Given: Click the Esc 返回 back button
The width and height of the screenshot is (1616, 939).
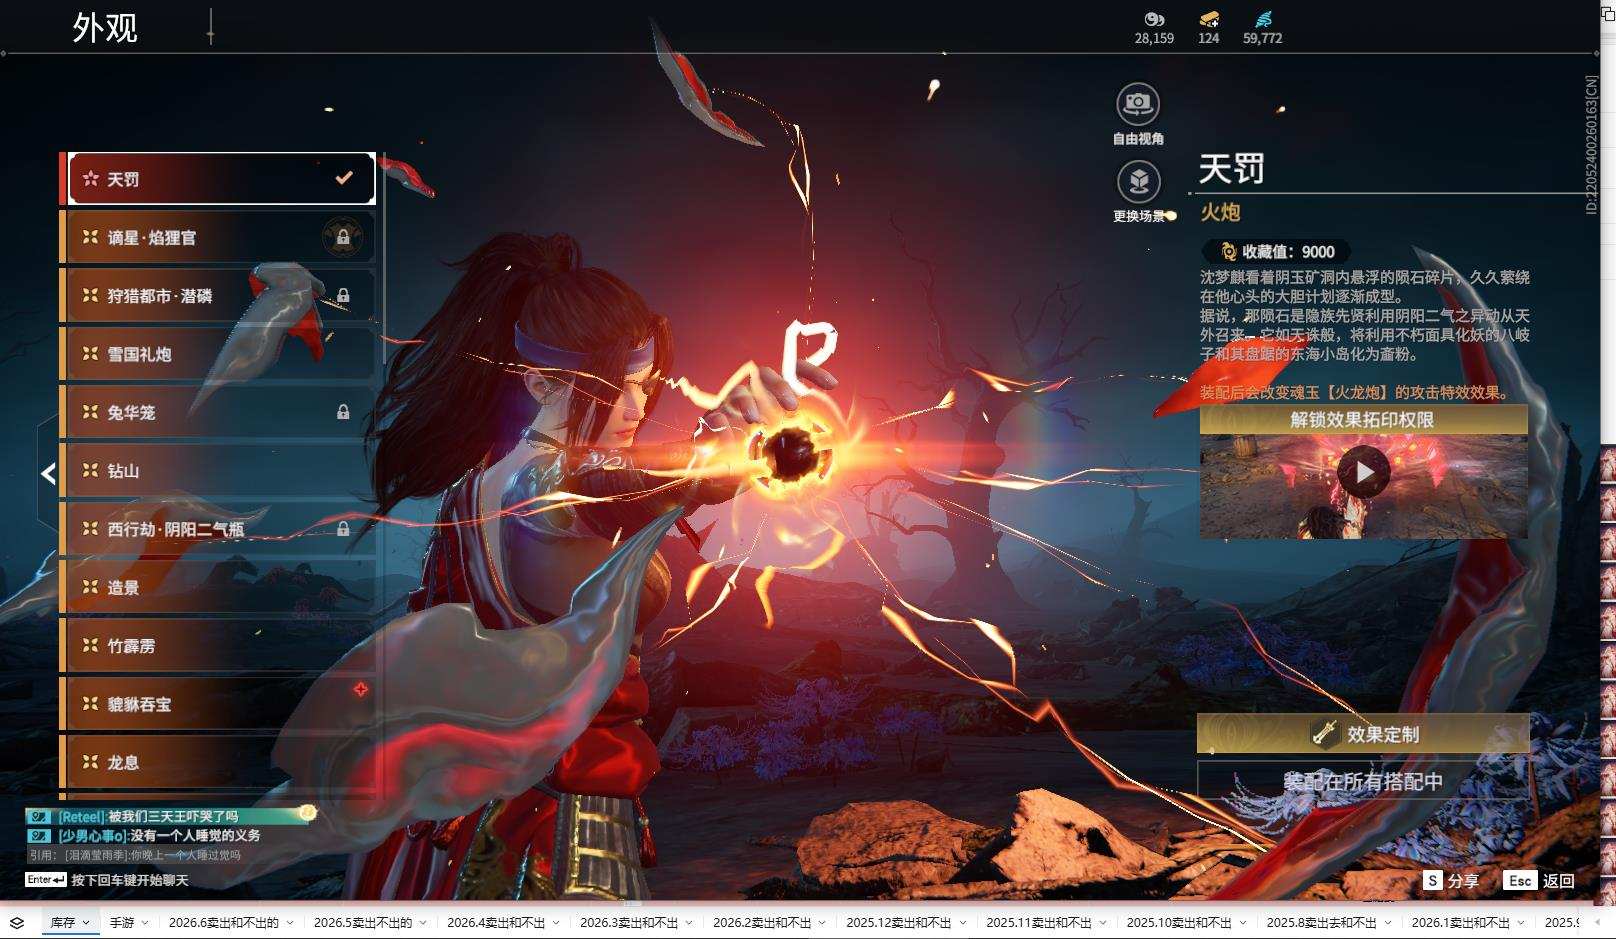Looking at the screenshot, I should (x=1540, y=880).
